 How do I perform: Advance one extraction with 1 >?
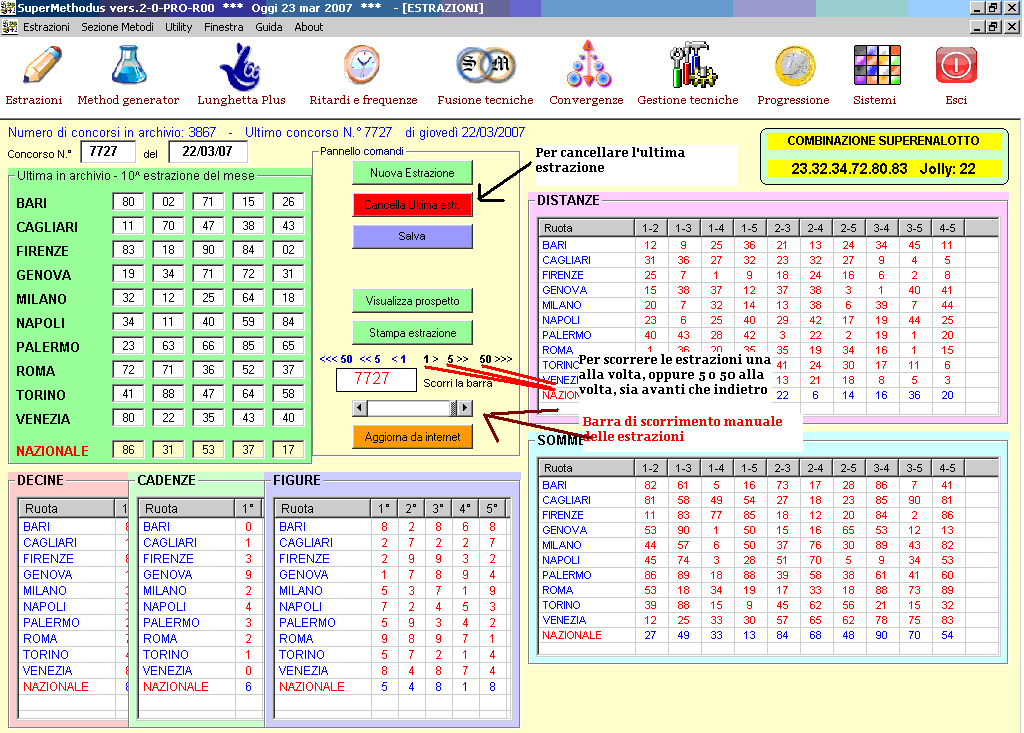click(430, 359)
